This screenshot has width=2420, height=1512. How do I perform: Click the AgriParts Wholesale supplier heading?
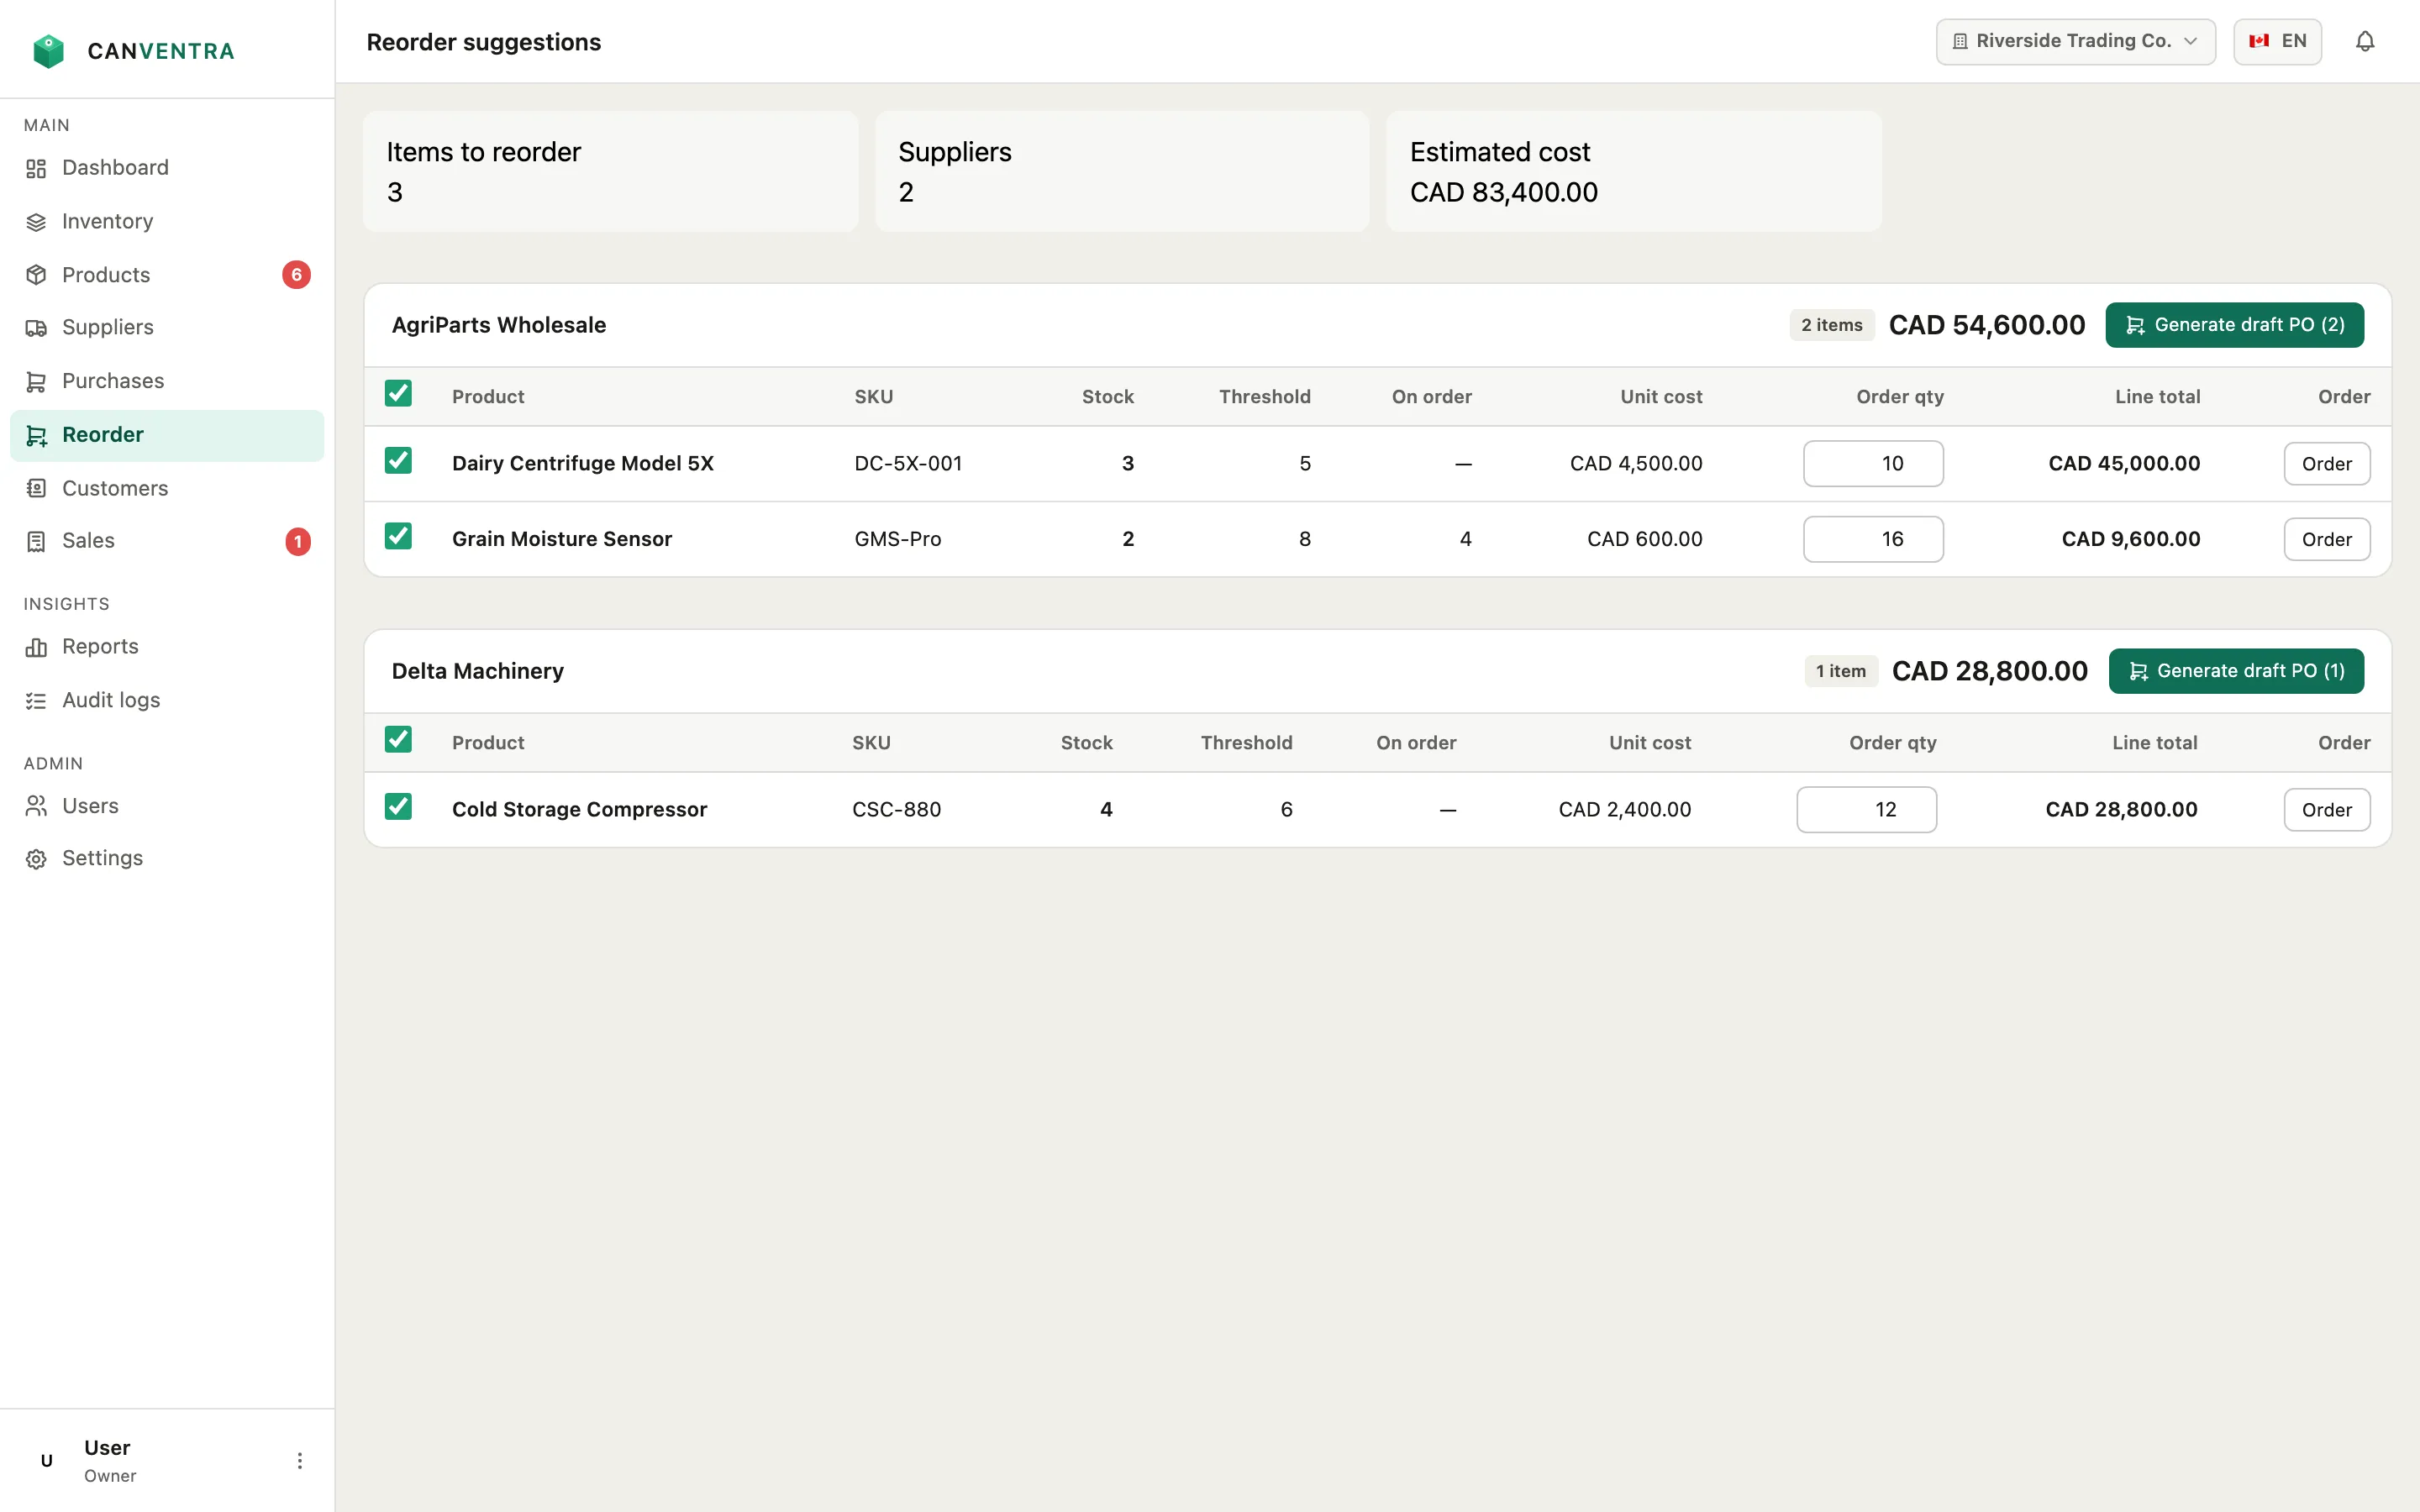pos(499,325)
